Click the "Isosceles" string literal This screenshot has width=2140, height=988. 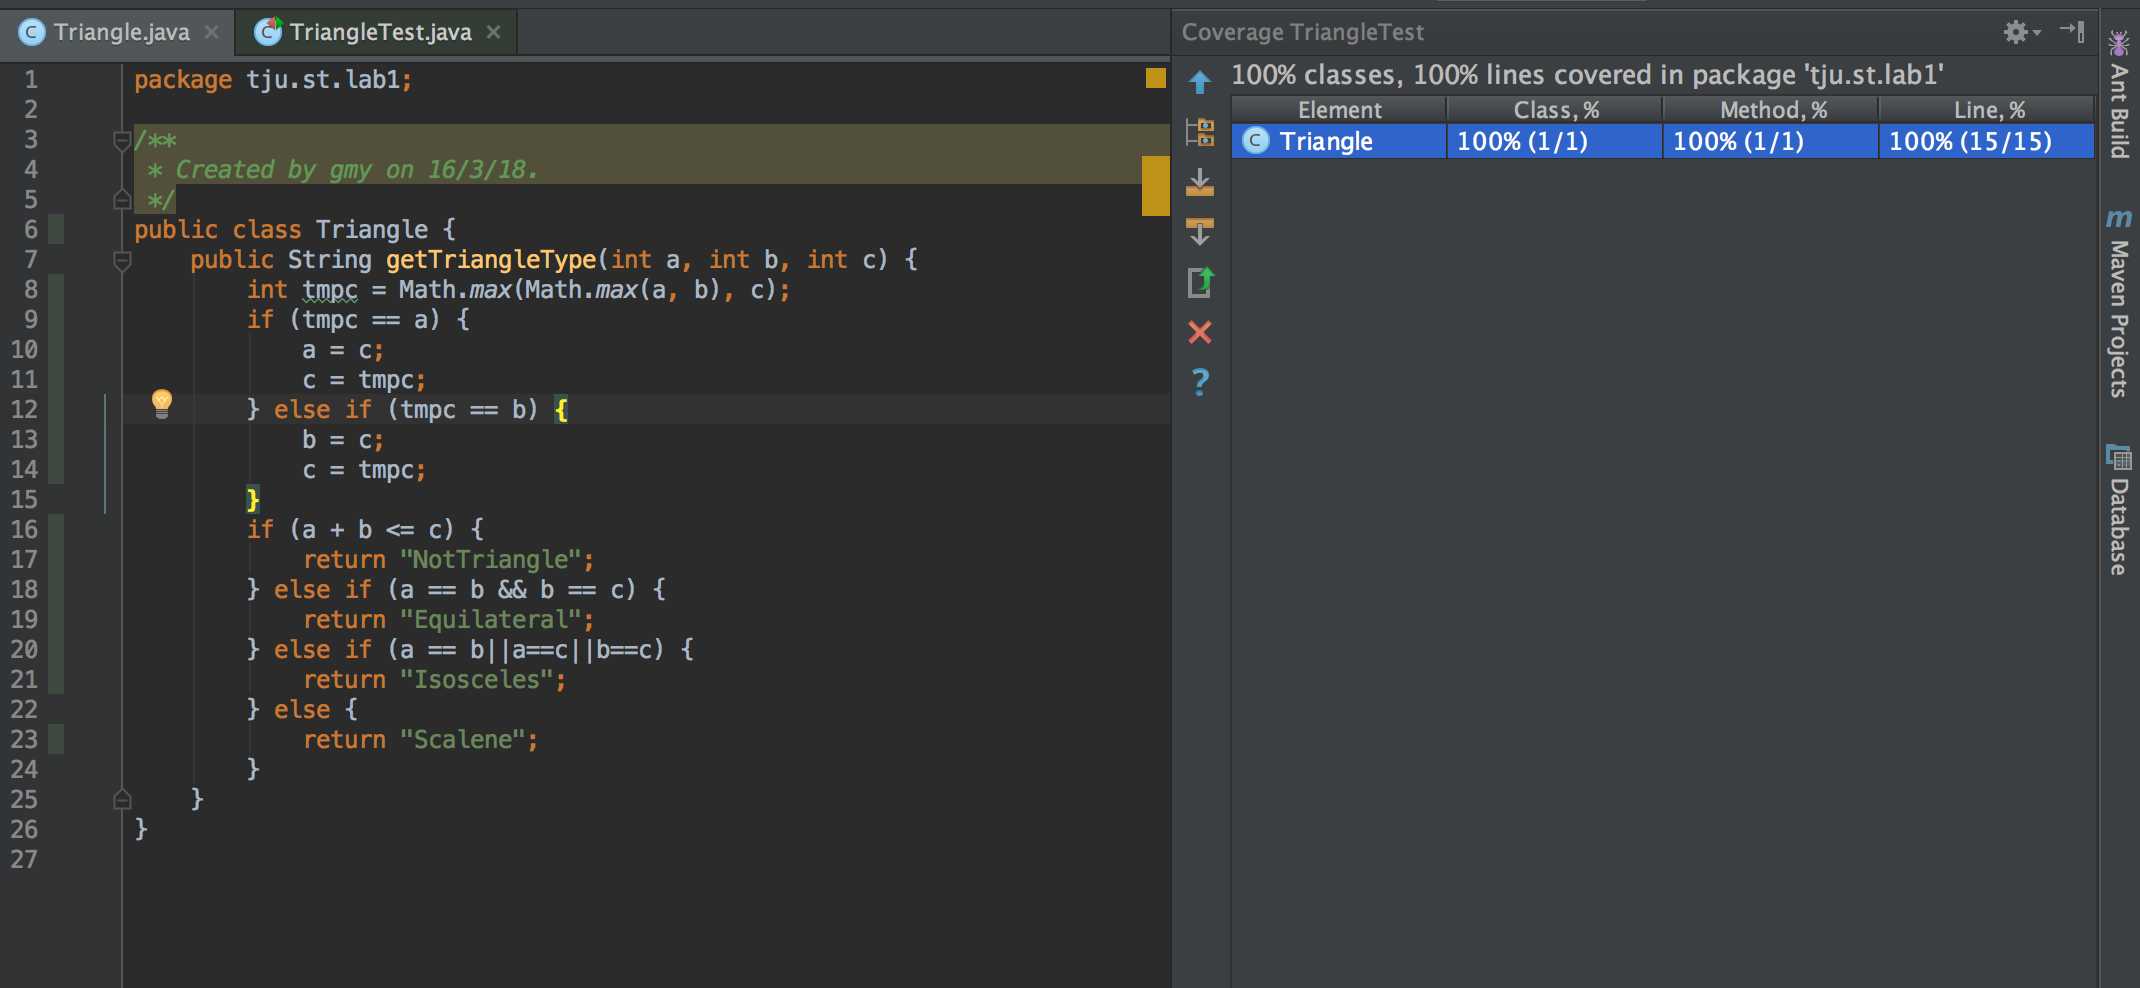point(477,680)
